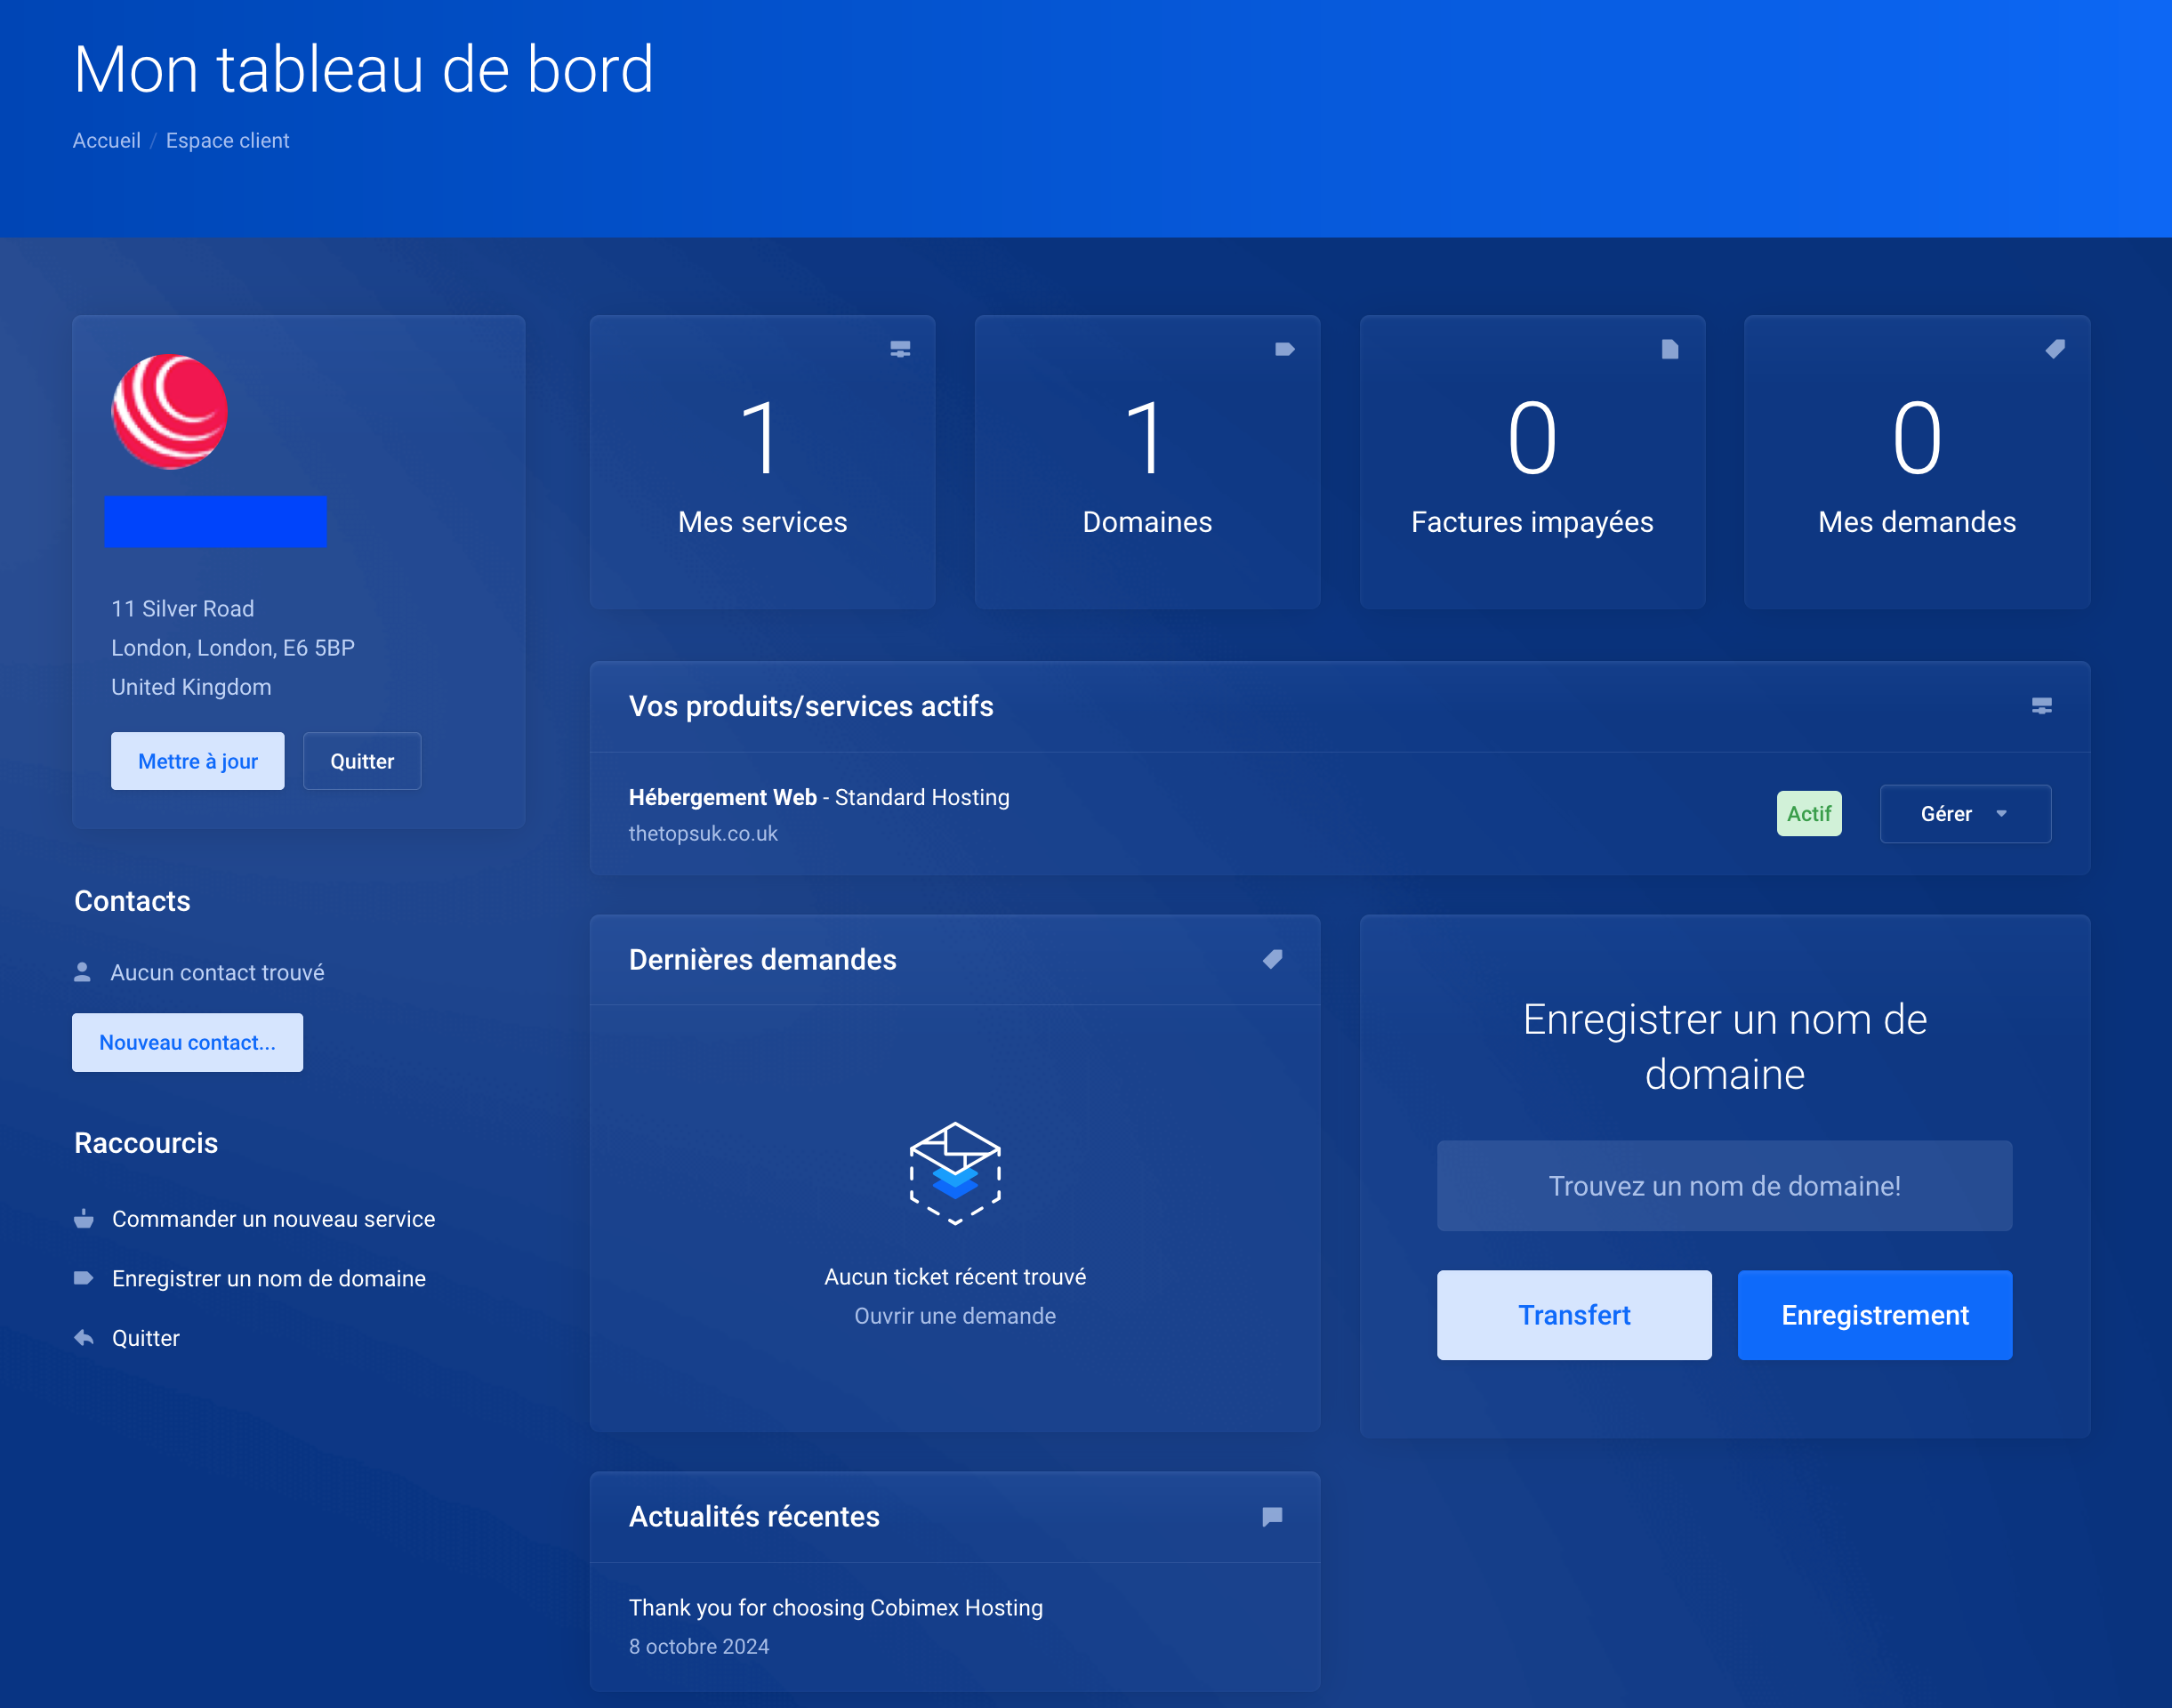Click the flag icon on the Domaines card

point(1285,349)
